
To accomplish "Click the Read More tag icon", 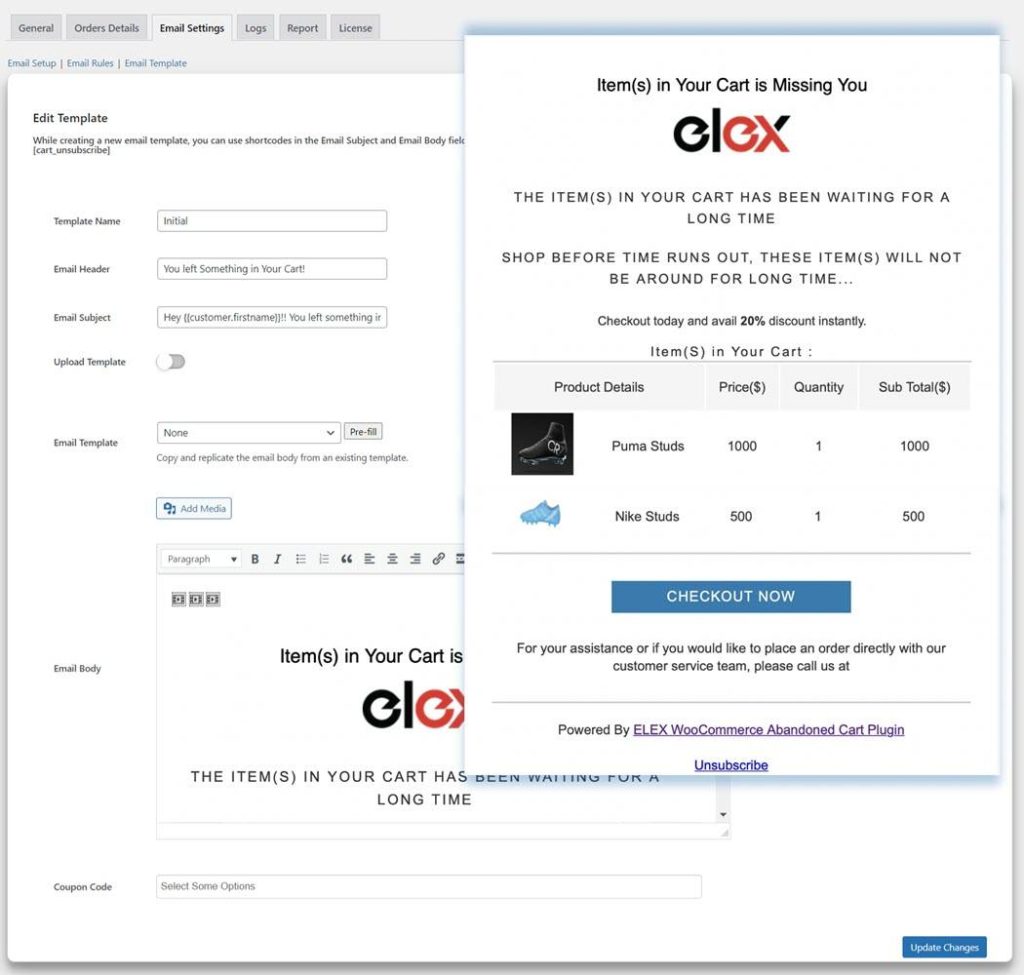I will pyautogui.click(x=460, y=559).
